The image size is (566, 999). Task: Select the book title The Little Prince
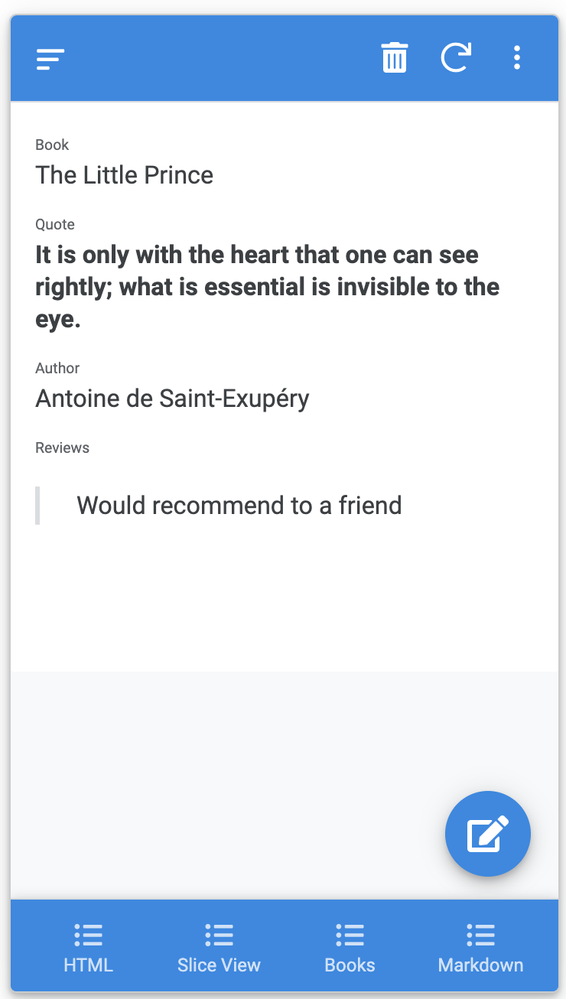coord(124,175)
